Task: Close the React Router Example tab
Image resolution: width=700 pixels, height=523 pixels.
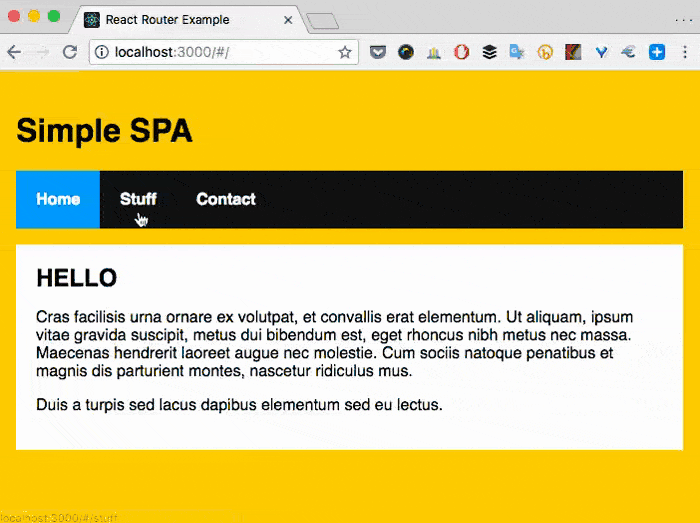Action: click(x=288, y=20)
